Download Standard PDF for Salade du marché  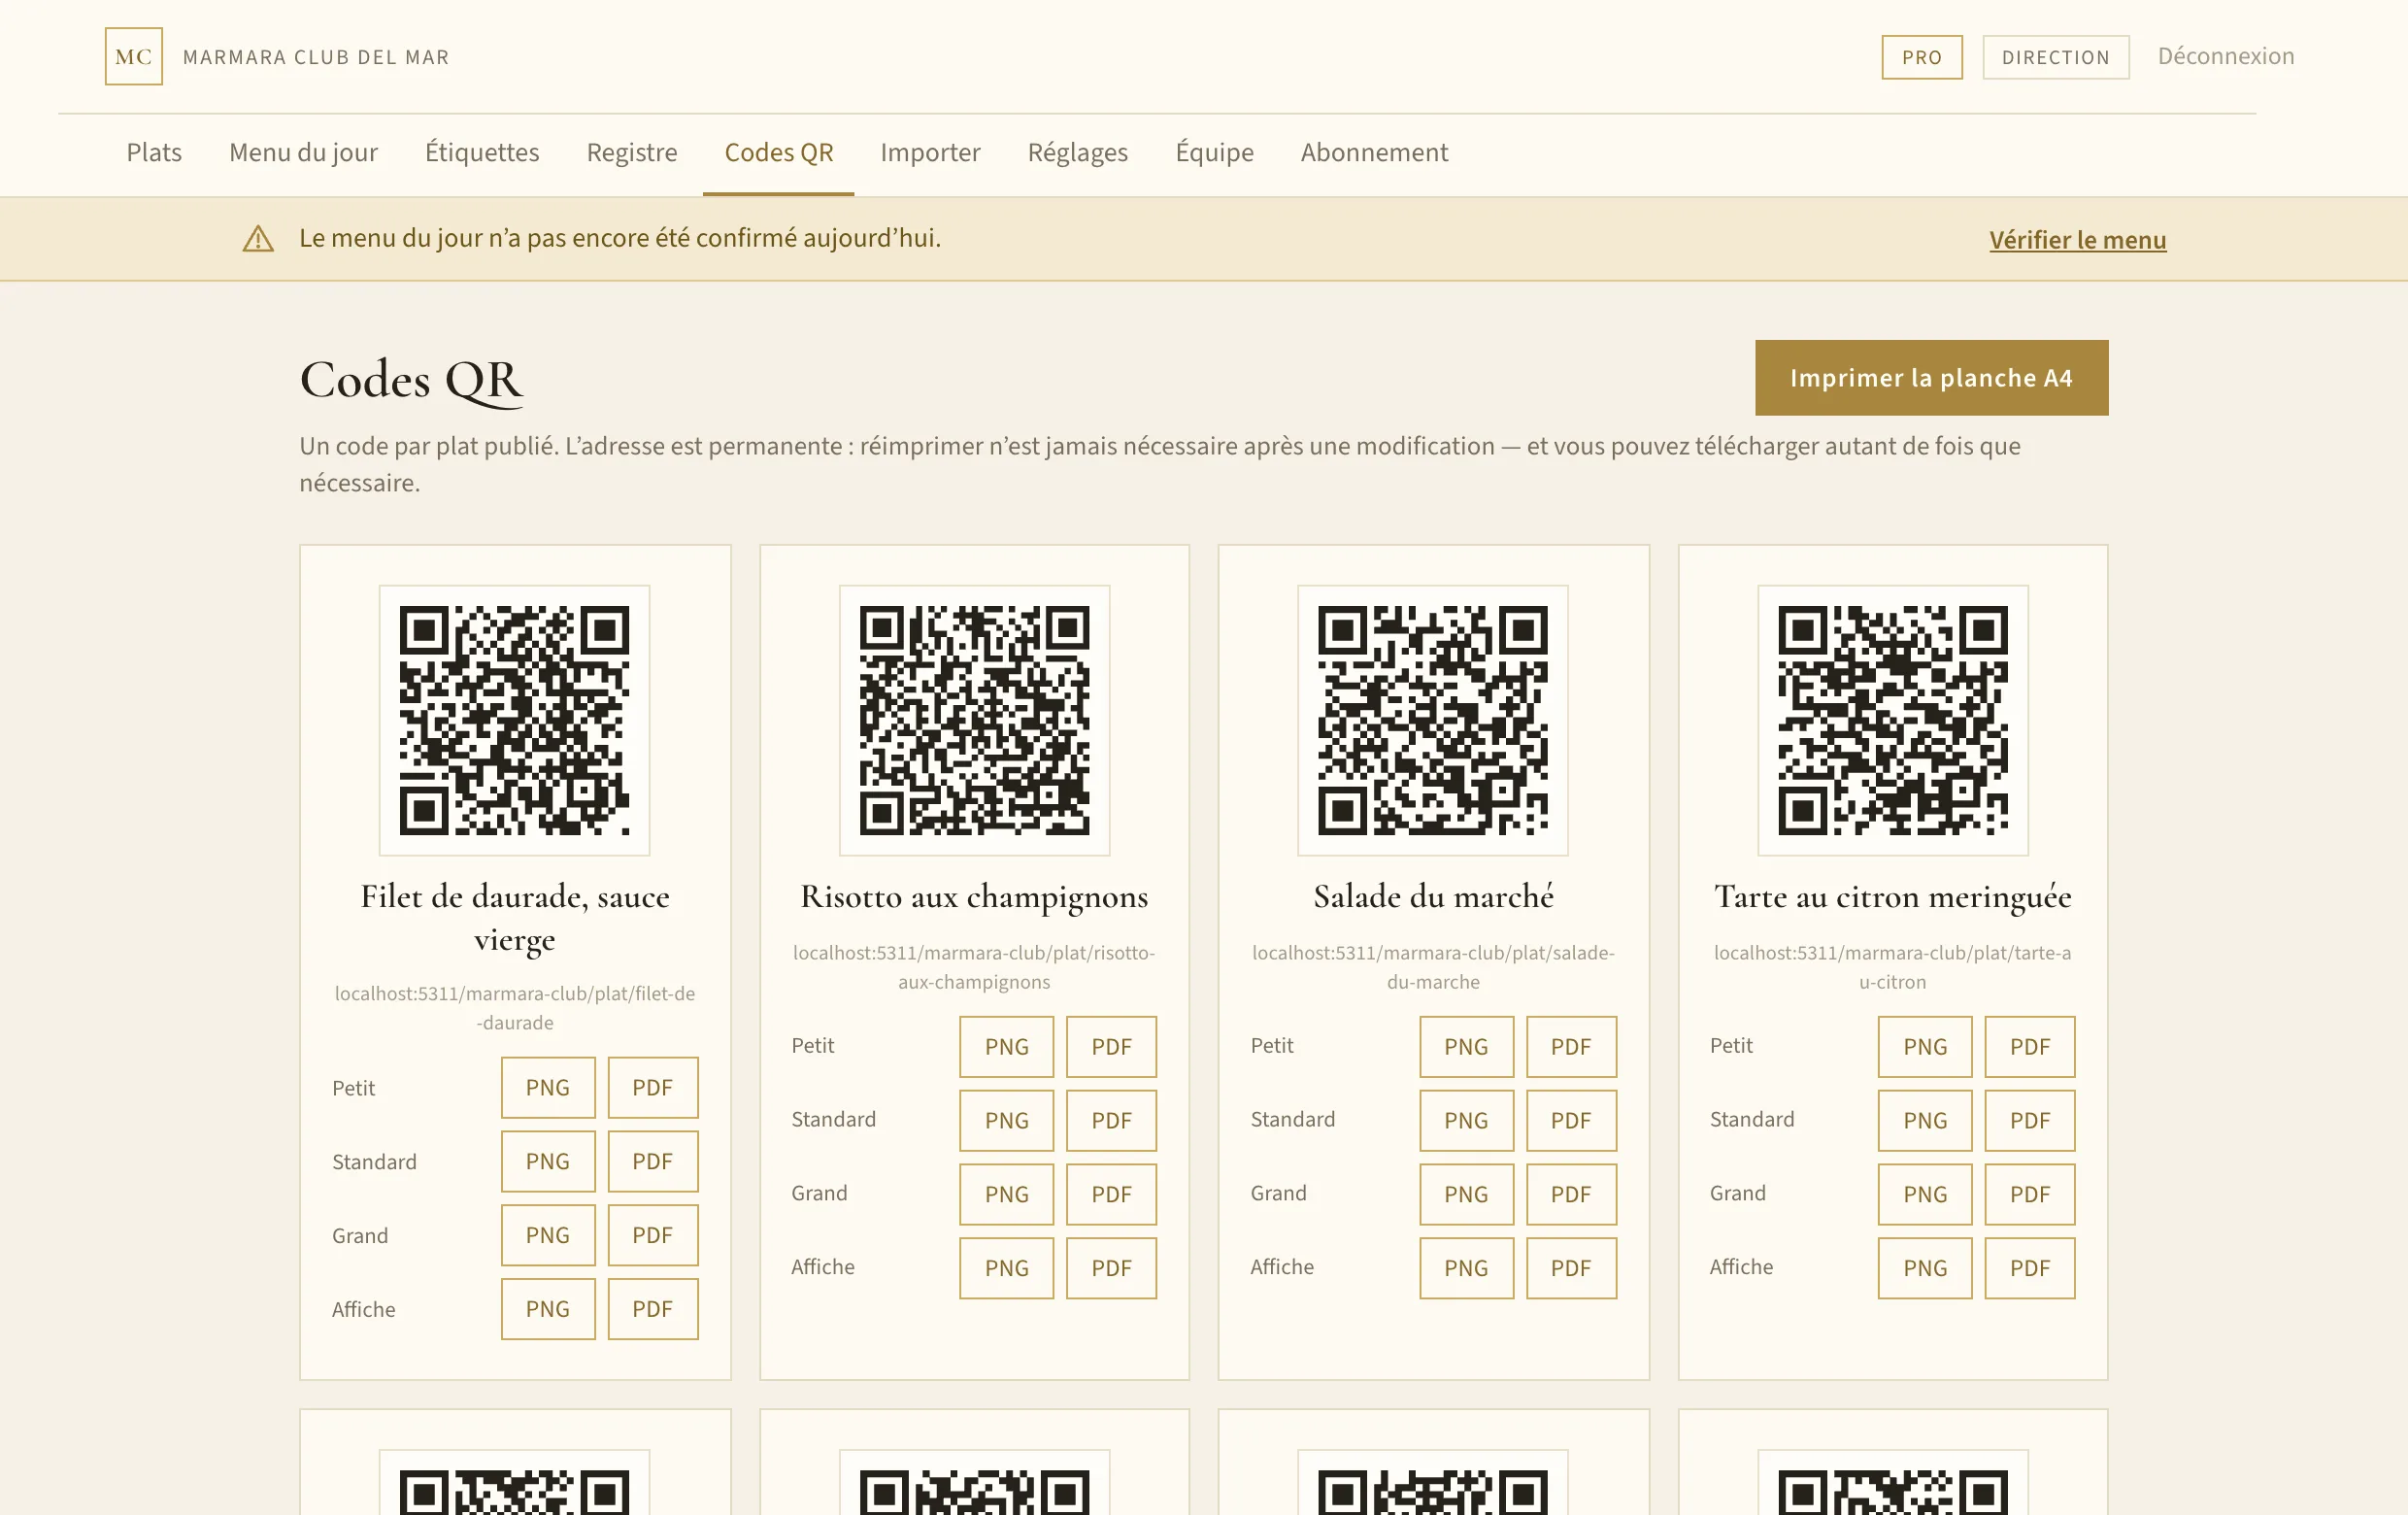pos(1572,1121)
